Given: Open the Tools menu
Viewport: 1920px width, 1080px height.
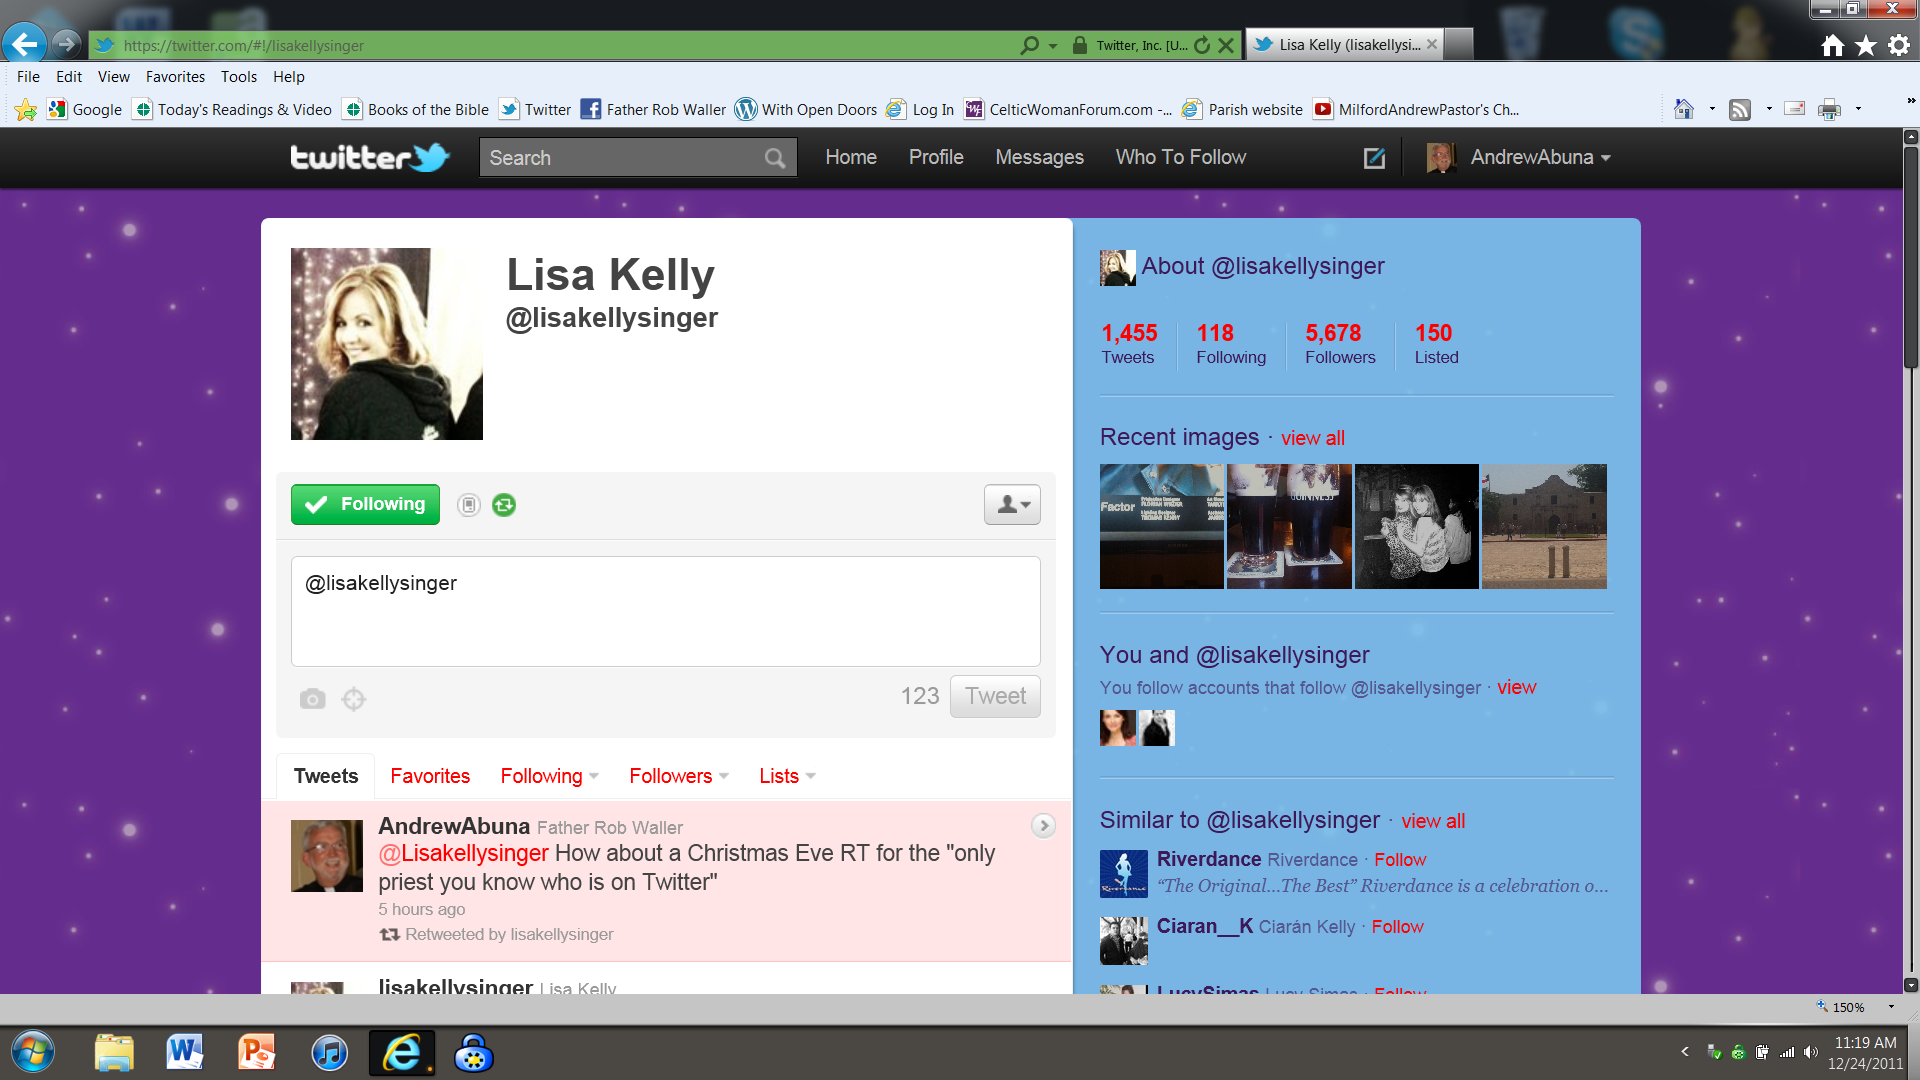Looking at the screenshot, I should (238, 77).
